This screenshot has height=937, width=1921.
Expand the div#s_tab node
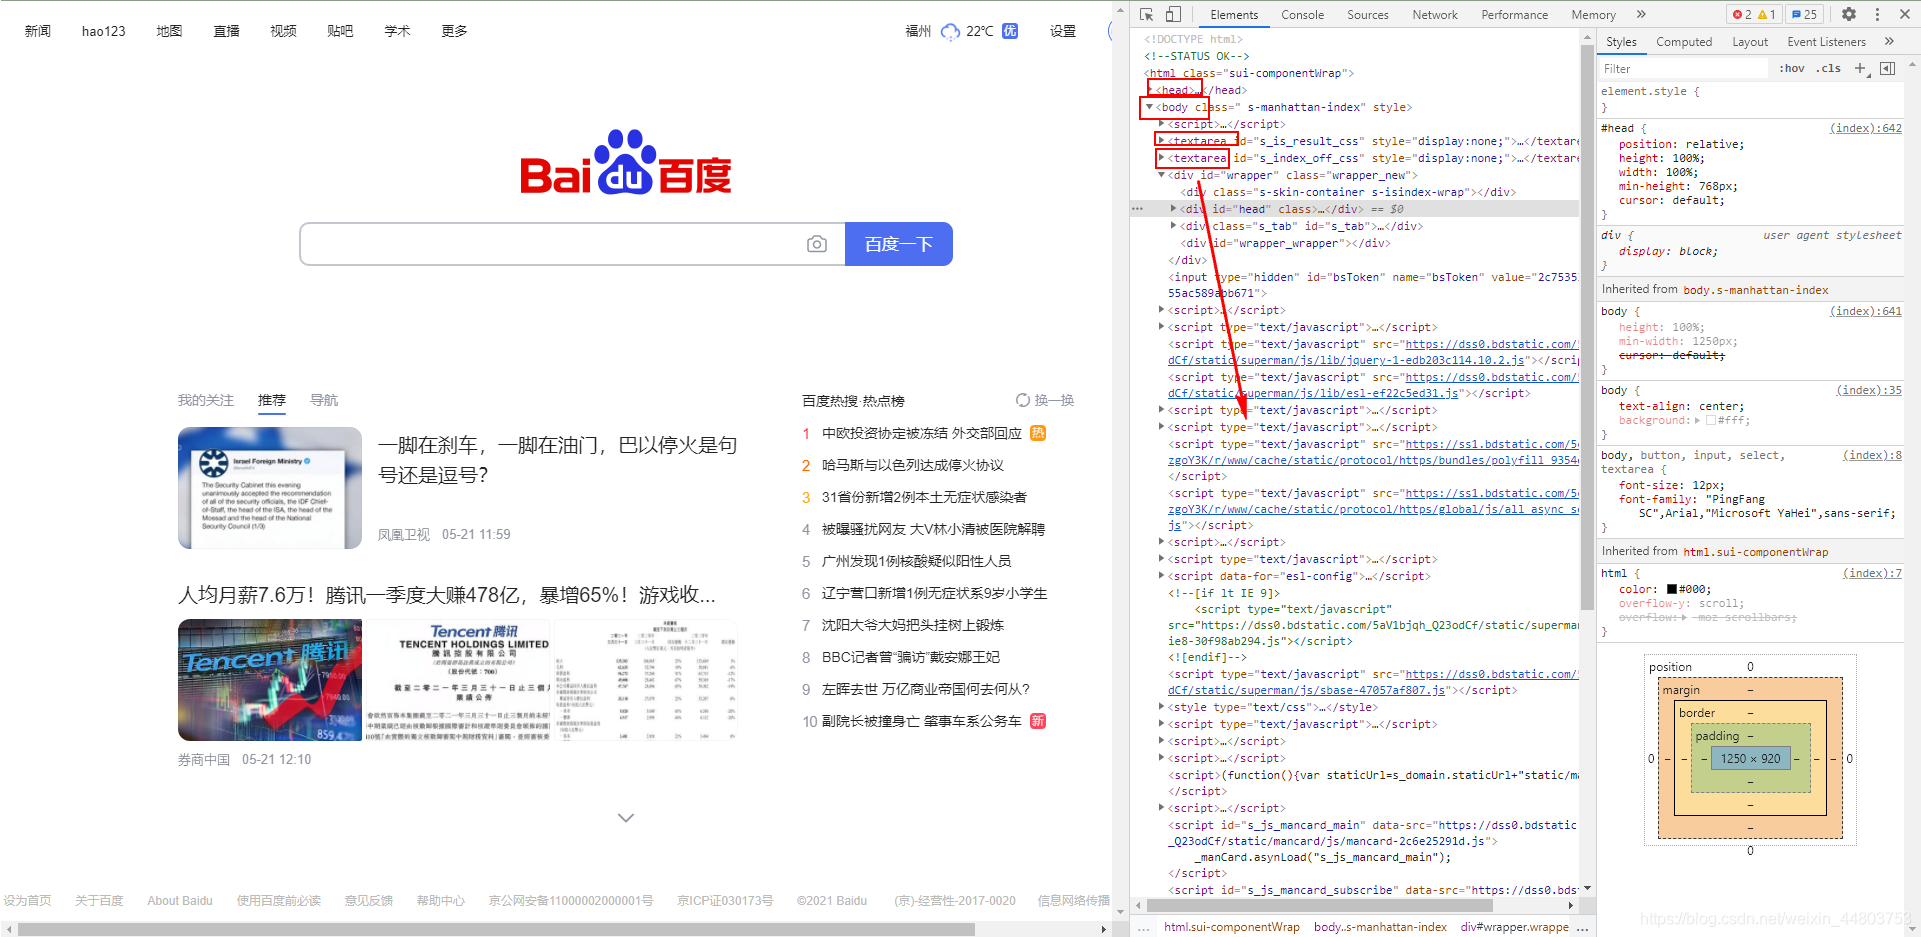pos(1173,226)
